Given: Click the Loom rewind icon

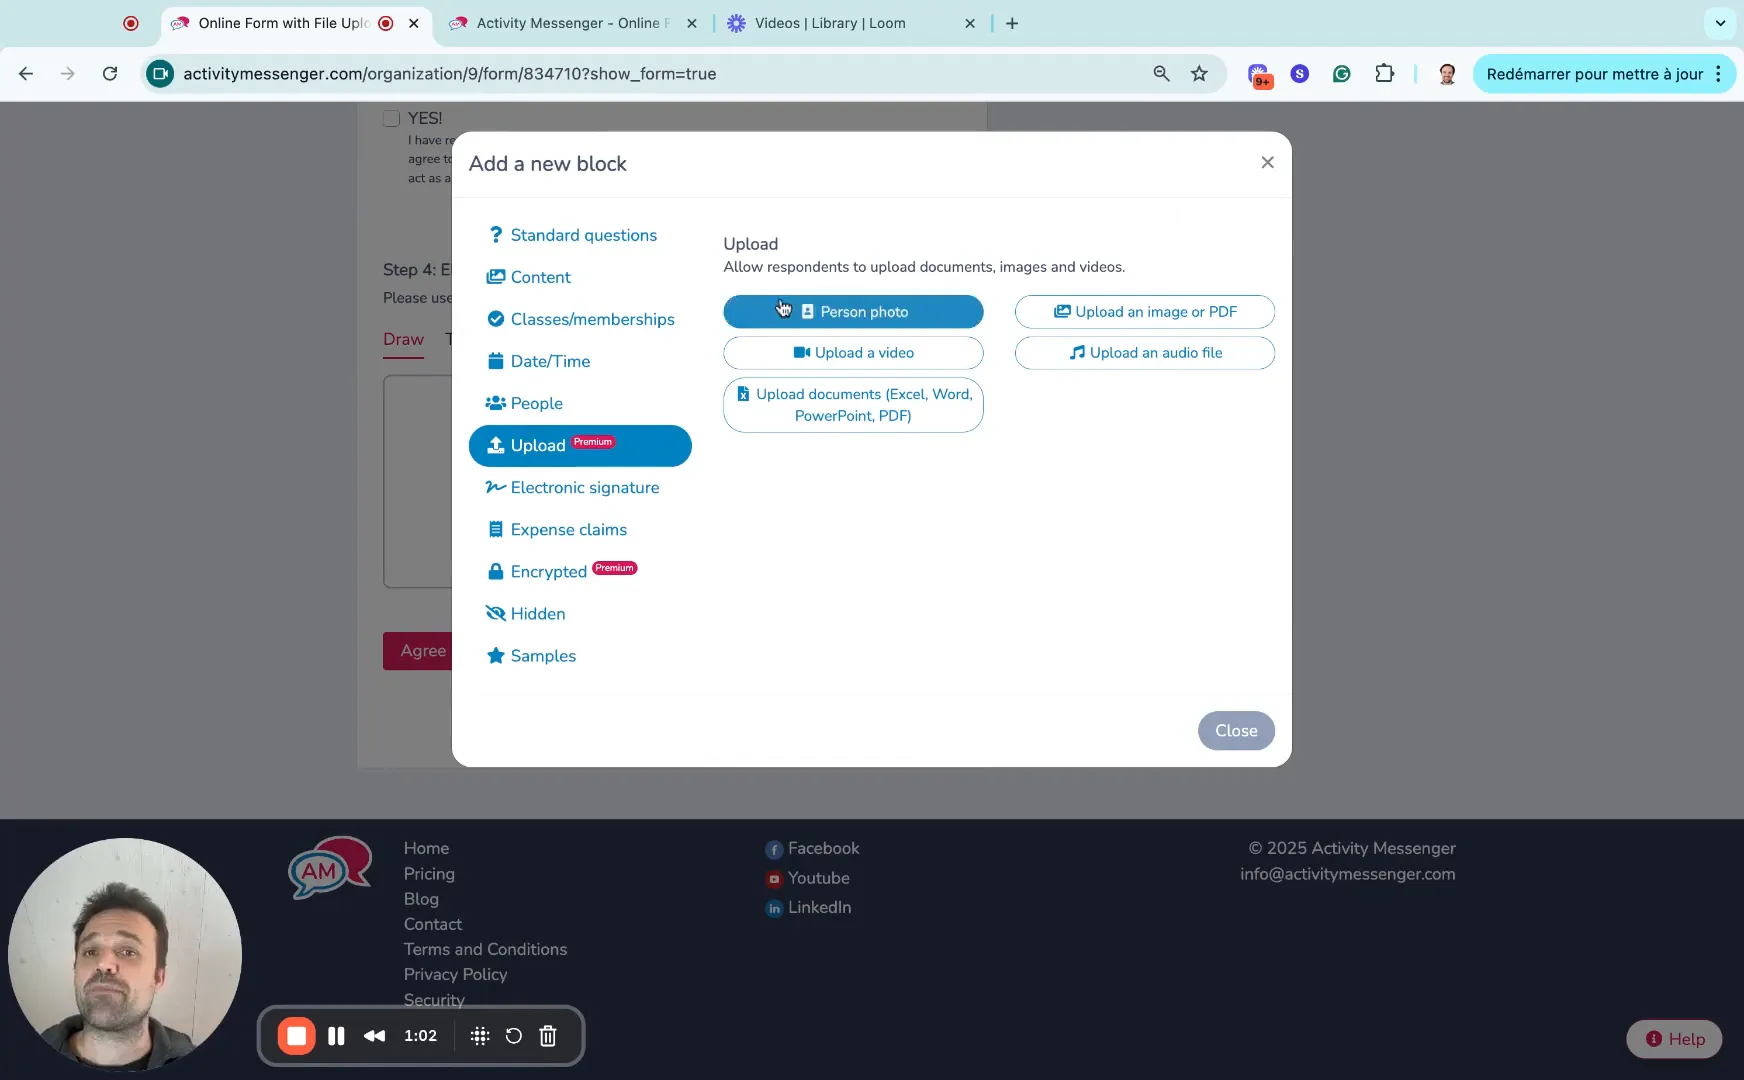Looking at the screenshot, I should click(375, 1036).
